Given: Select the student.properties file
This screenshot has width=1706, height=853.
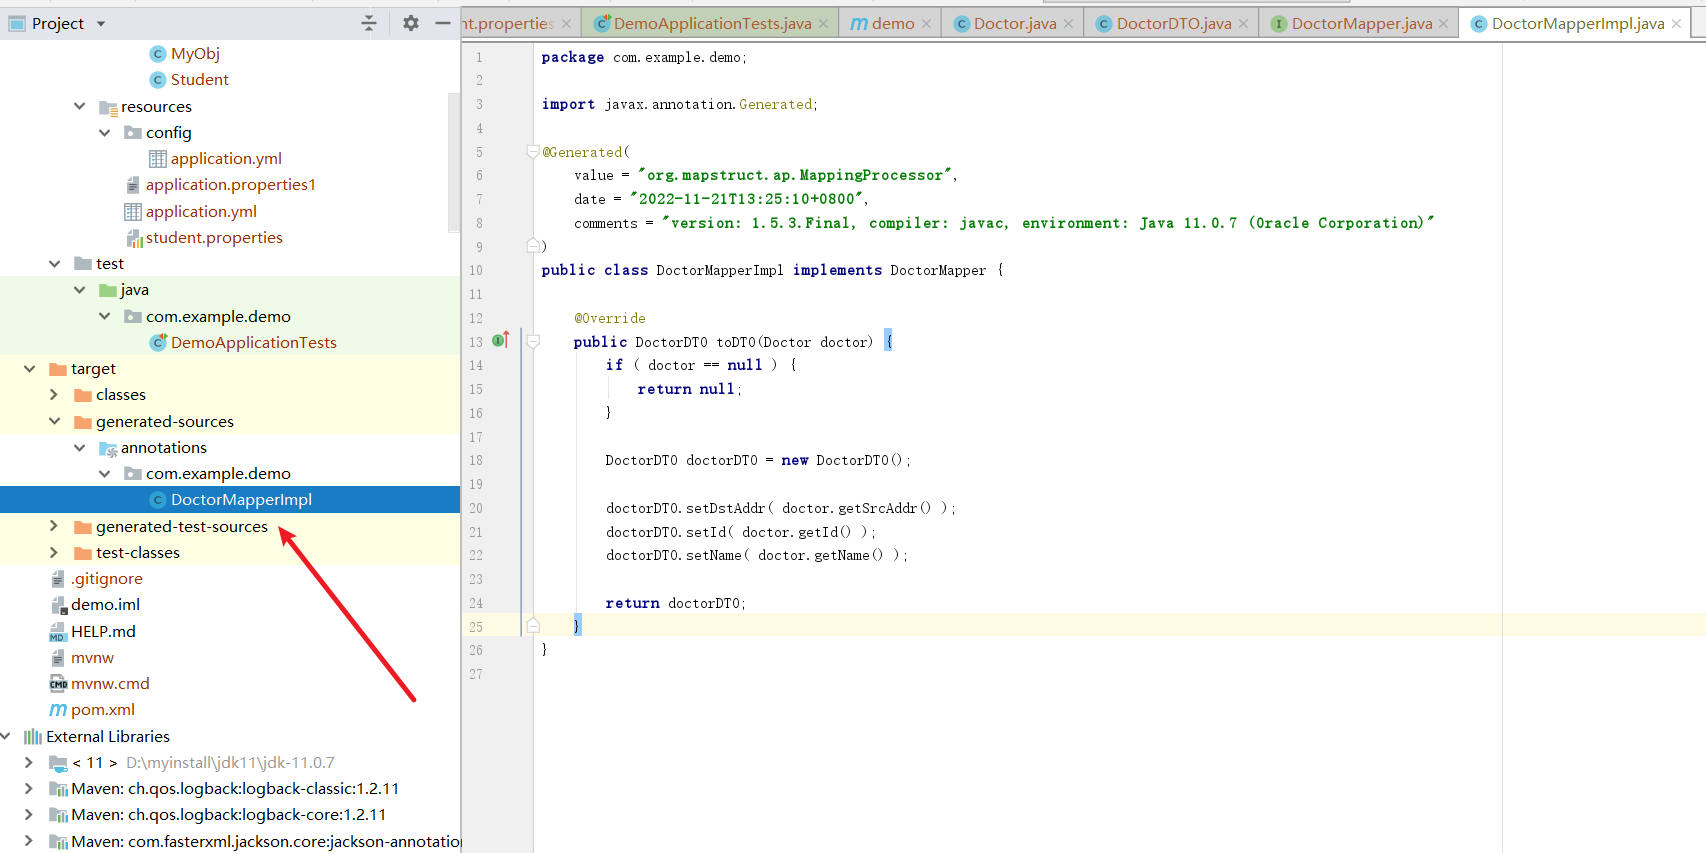Looking at the screenshot, I should (x=214, y=238).
